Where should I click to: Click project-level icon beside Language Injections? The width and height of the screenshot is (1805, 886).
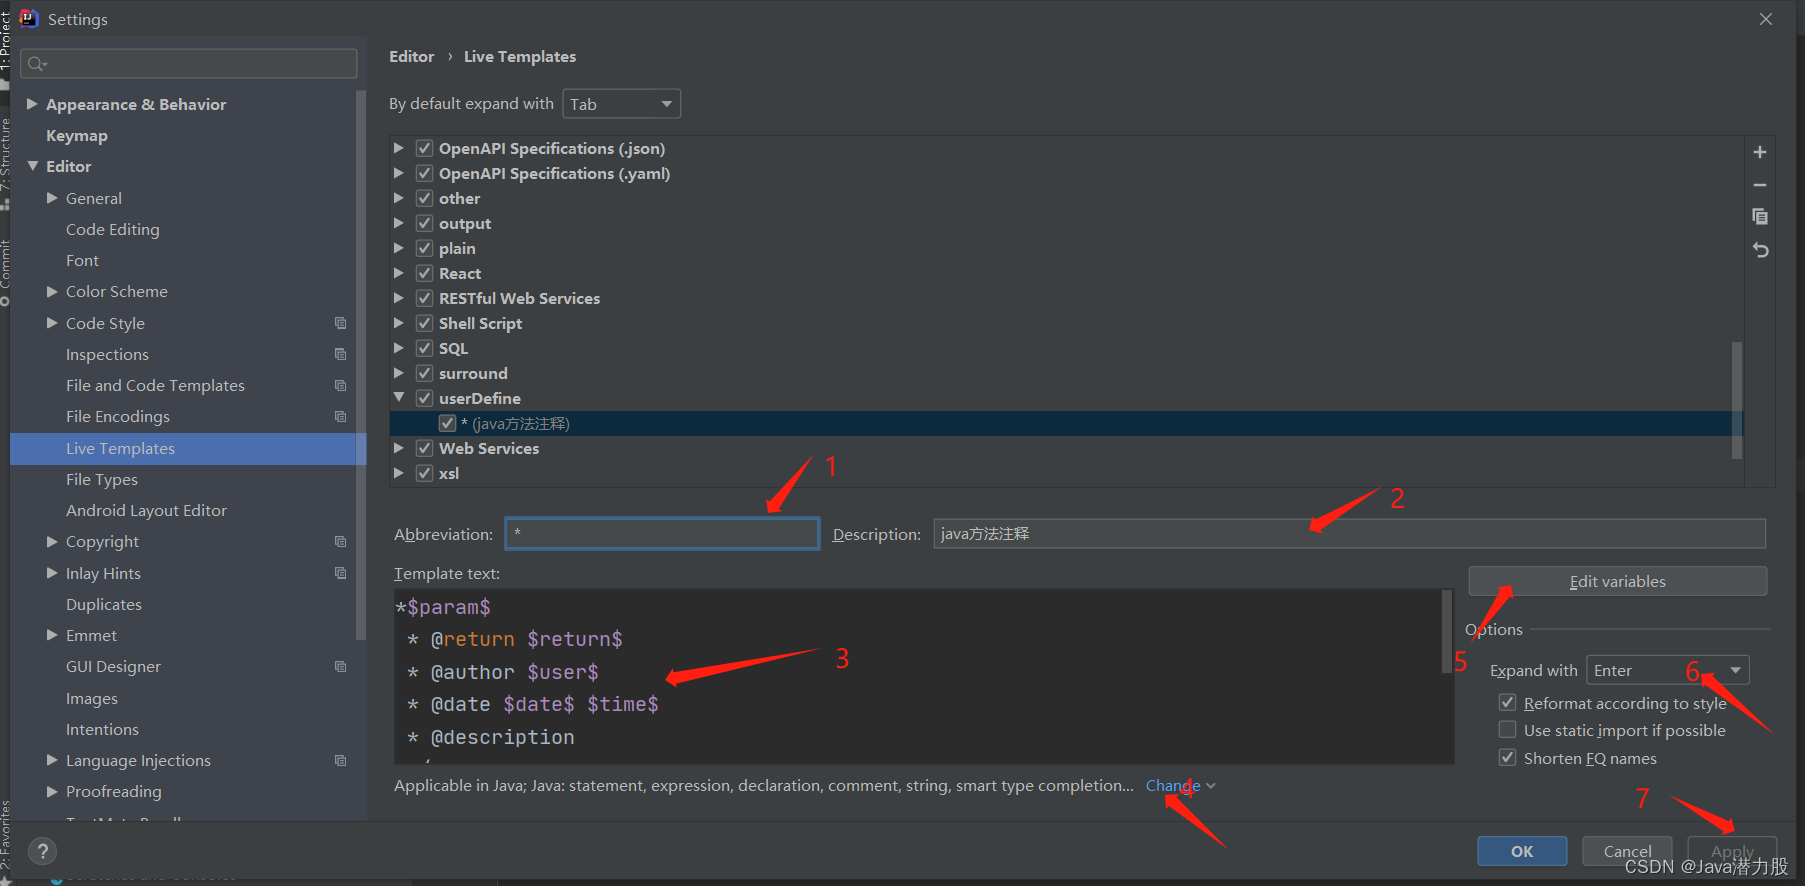pos(340,760)
